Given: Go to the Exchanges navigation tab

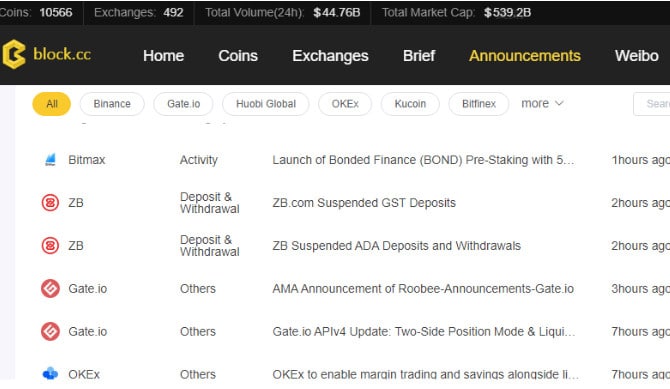Looking at the screenshot, I should tap(330, 56).
